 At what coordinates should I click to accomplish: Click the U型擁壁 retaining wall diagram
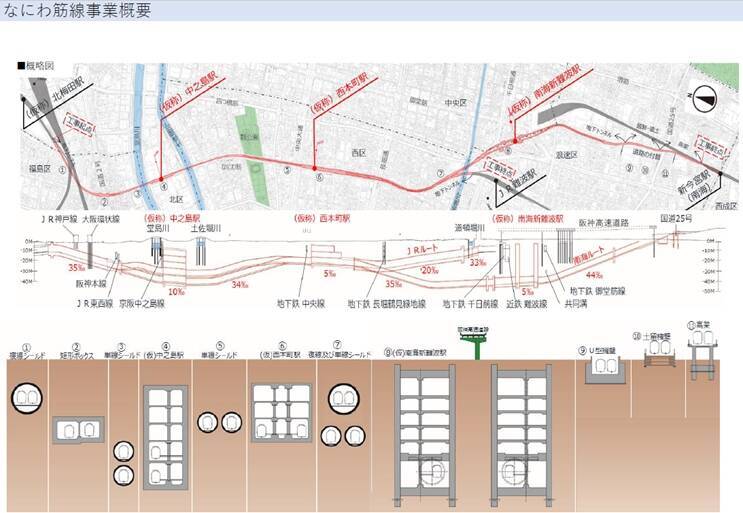[x=605, y=370]
